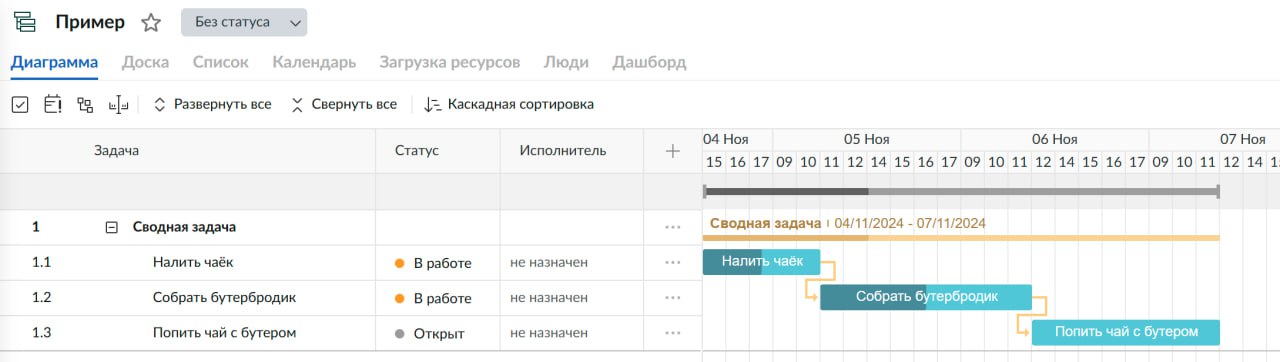Open status В работе of Налить чаёк
Screen dimensions: 1280x362
[433, 263]
